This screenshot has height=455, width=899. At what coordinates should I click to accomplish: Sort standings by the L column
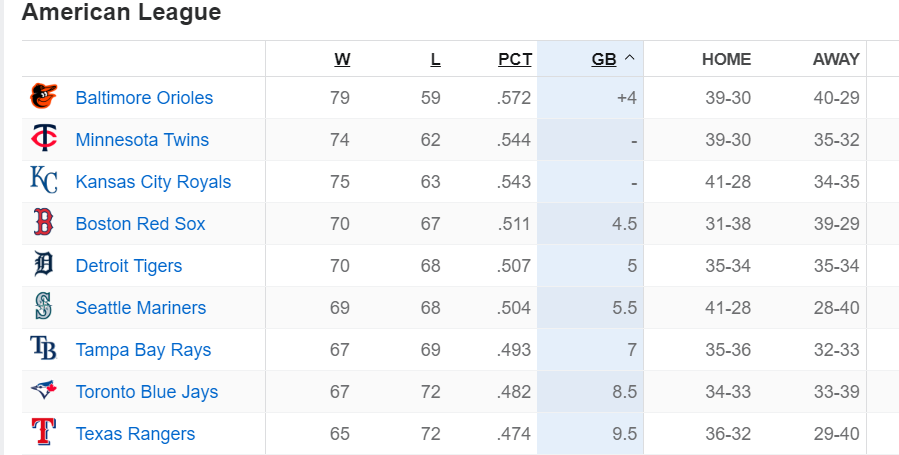click(x=435, y=59)
